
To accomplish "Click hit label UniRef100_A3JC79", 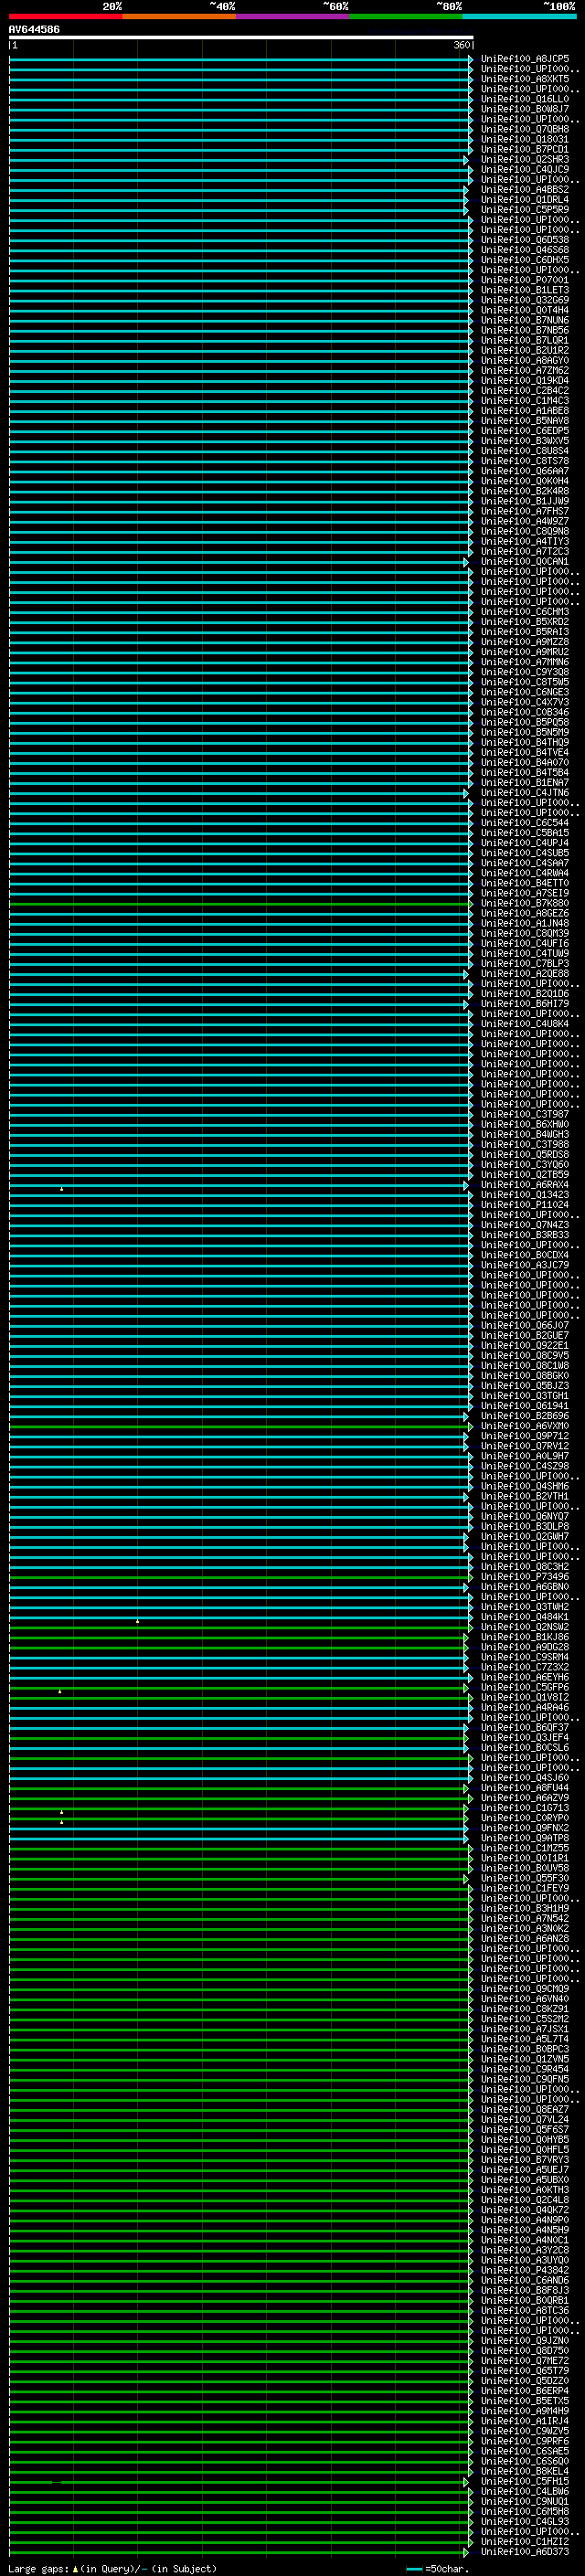I will click(x=525, y=1265).
